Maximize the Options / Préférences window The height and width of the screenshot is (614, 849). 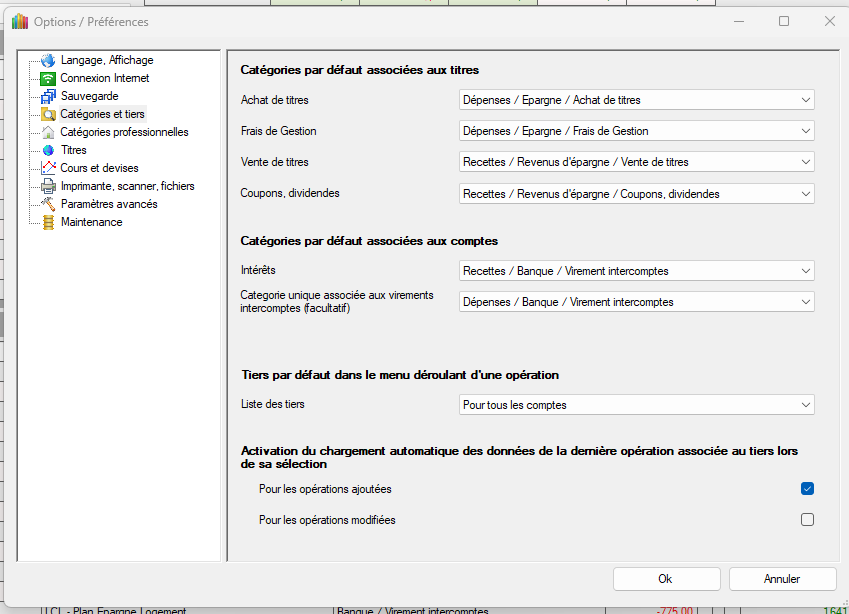tap(784, 21)
